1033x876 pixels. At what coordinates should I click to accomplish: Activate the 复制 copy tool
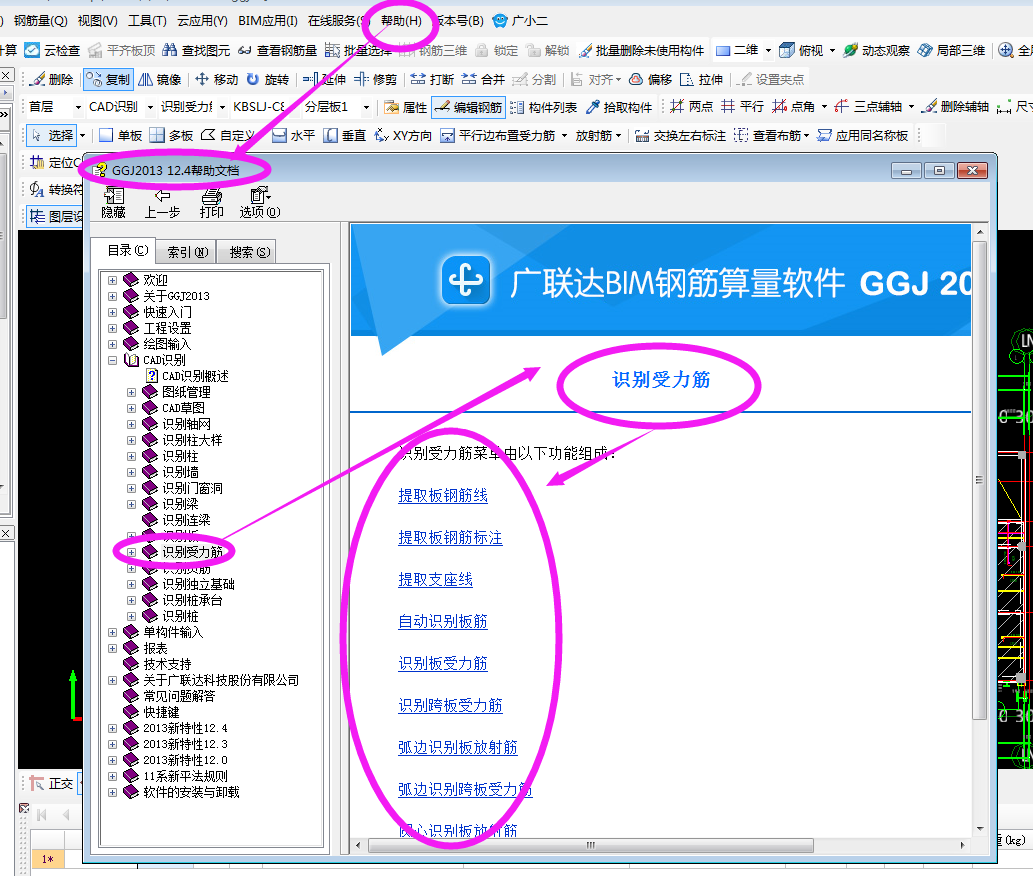pyautogui.click(x=109, y=79)
